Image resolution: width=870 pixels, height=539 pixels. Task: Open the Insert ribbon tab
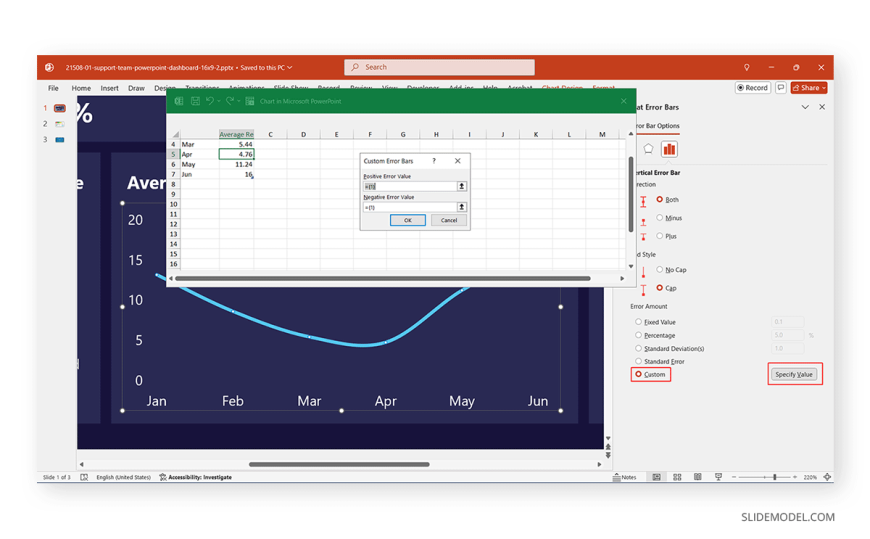pos(109,88)
